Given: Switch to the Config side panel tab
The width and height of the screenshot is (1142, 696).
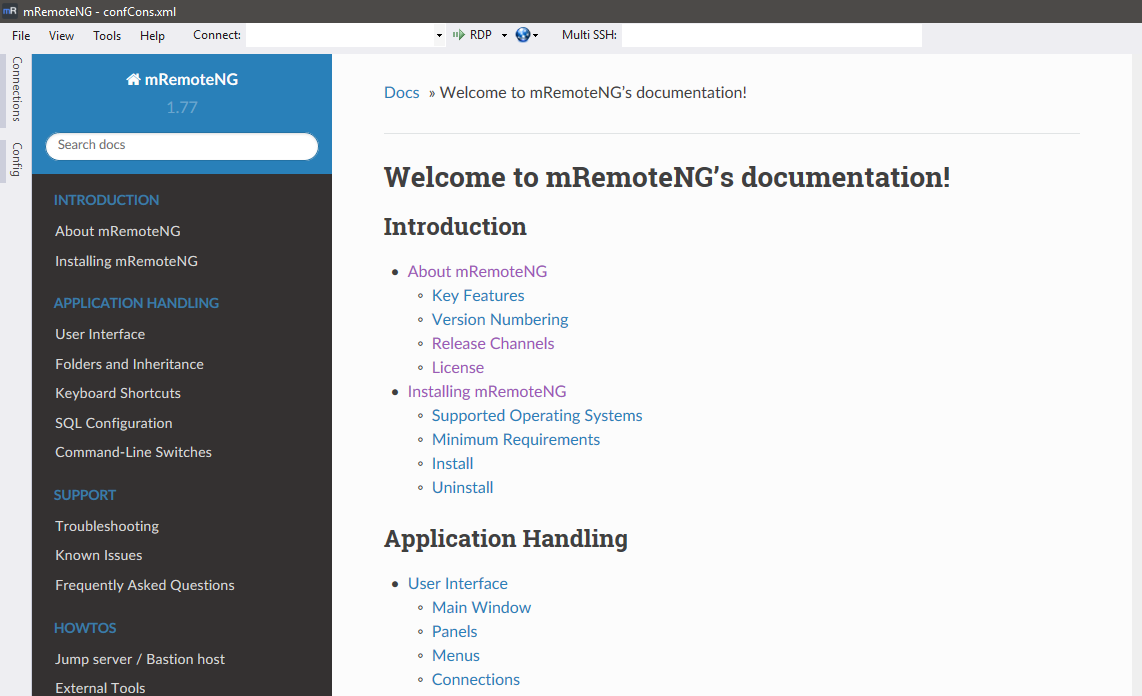Looking at the screenshot, I should (x=16, y=158).
